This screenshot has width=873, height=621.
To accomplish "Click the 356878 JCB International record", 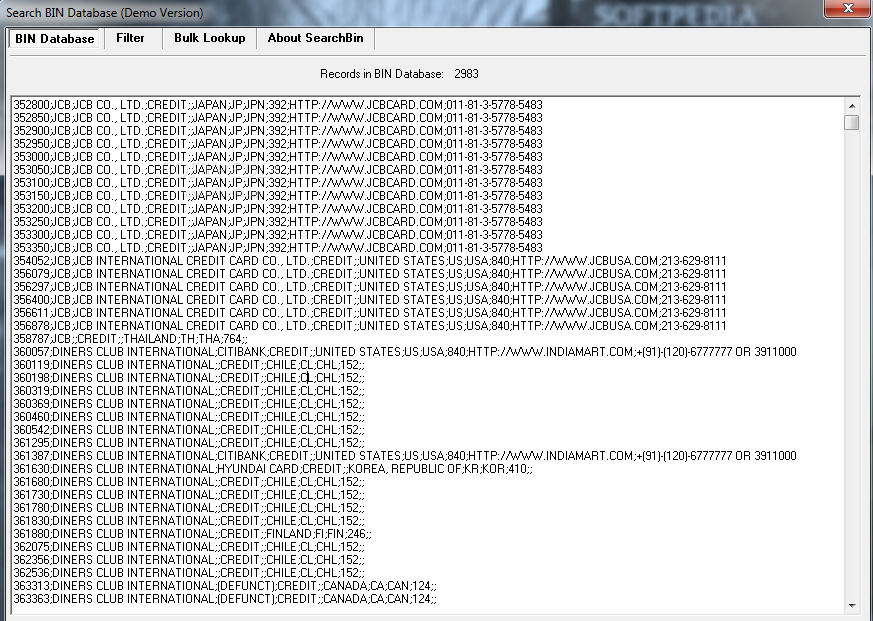I will click(370, 325).
